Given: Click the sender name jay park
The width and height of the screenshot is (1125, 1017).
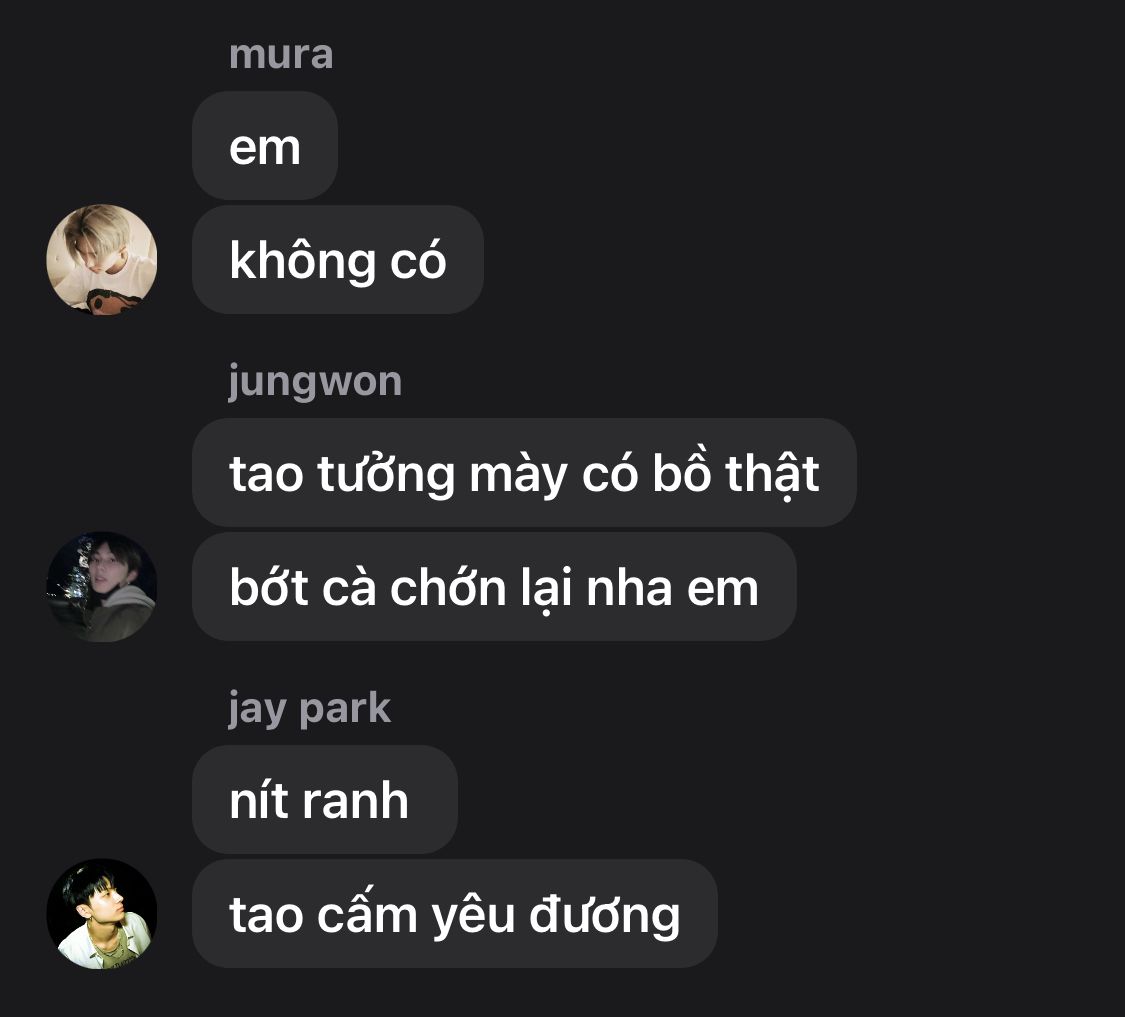Looking at the screenshot, I should coord(310,709).
